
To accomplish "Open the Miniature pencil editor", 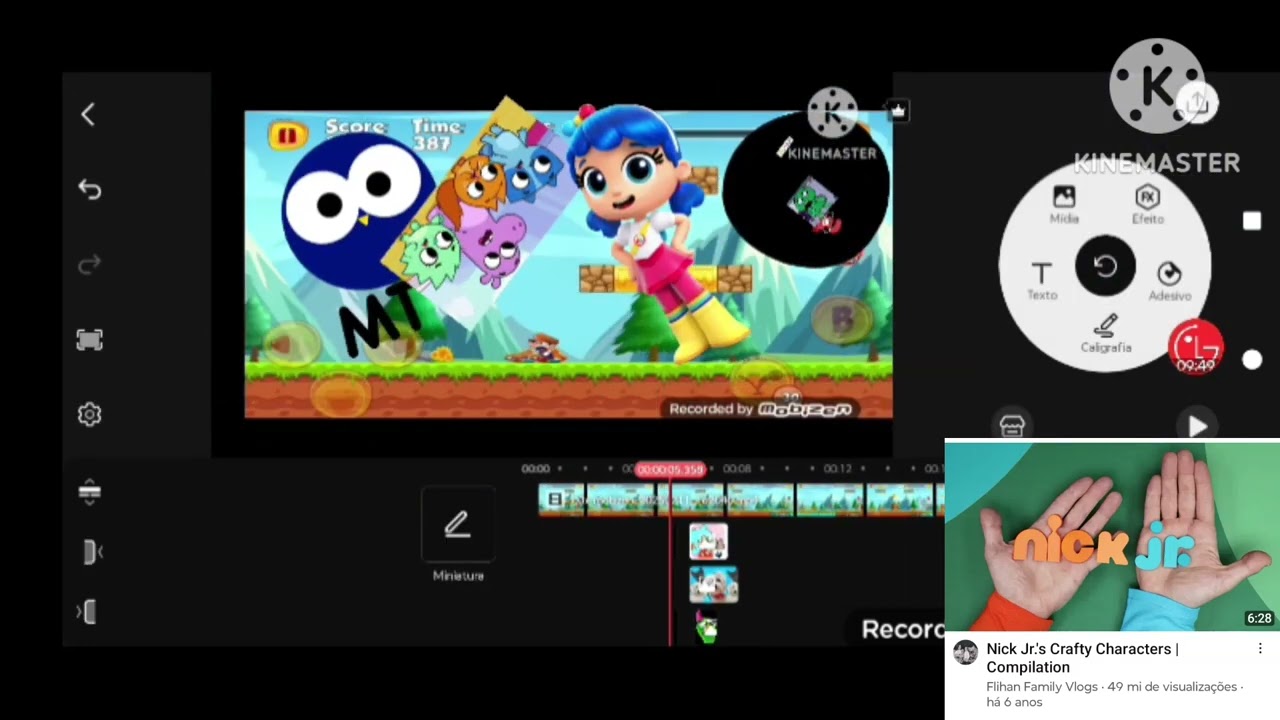I will click(458, 525).
